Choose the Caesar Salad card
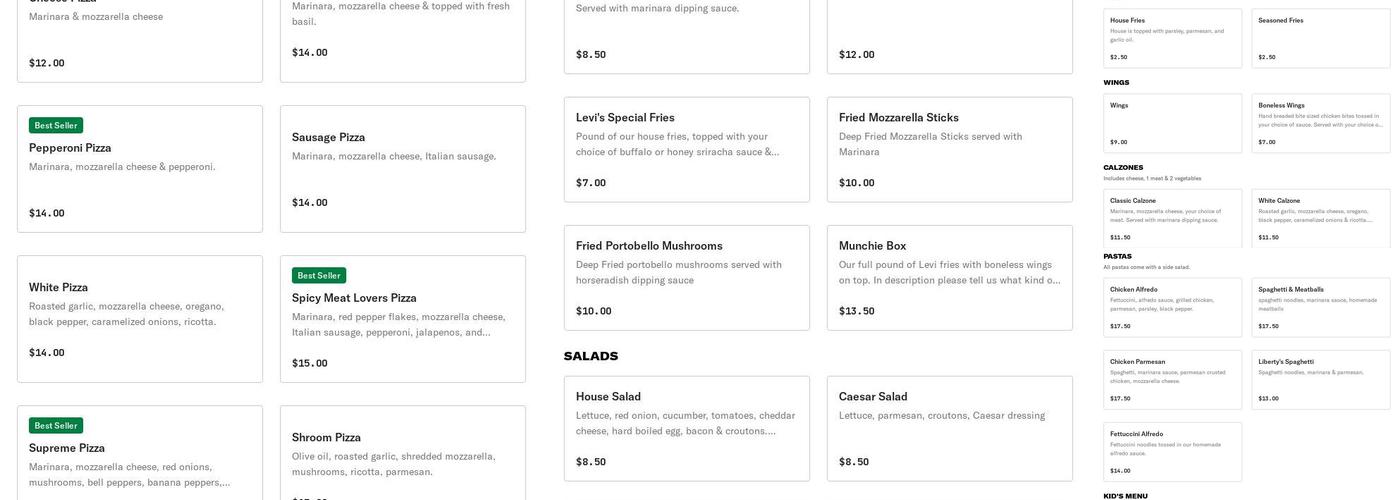 (x=949, y=428)
